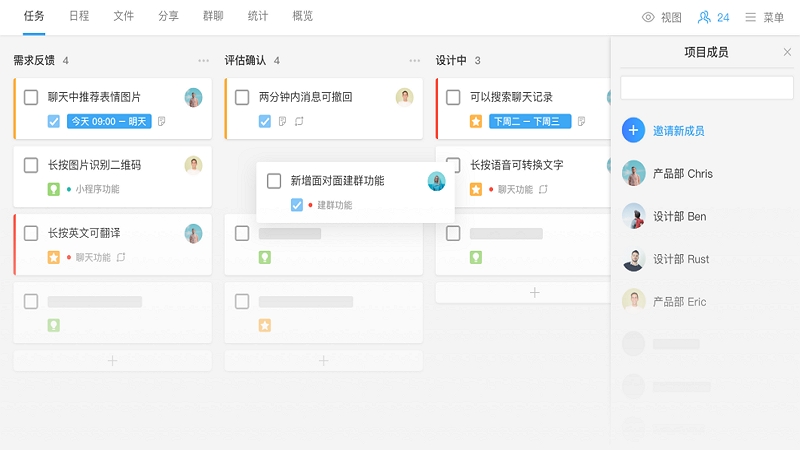Open the 文件 tab
800x450 pixels.
(123, 16)
